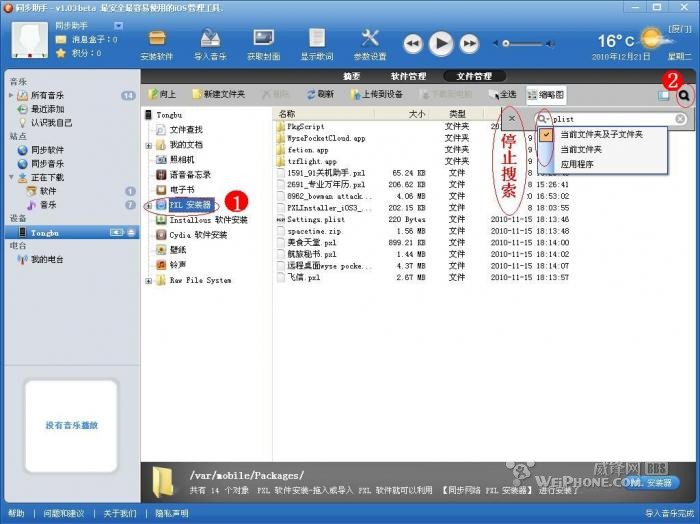
Task: Click the eject icon beside Tongbu device
Action: pos(130,232)
